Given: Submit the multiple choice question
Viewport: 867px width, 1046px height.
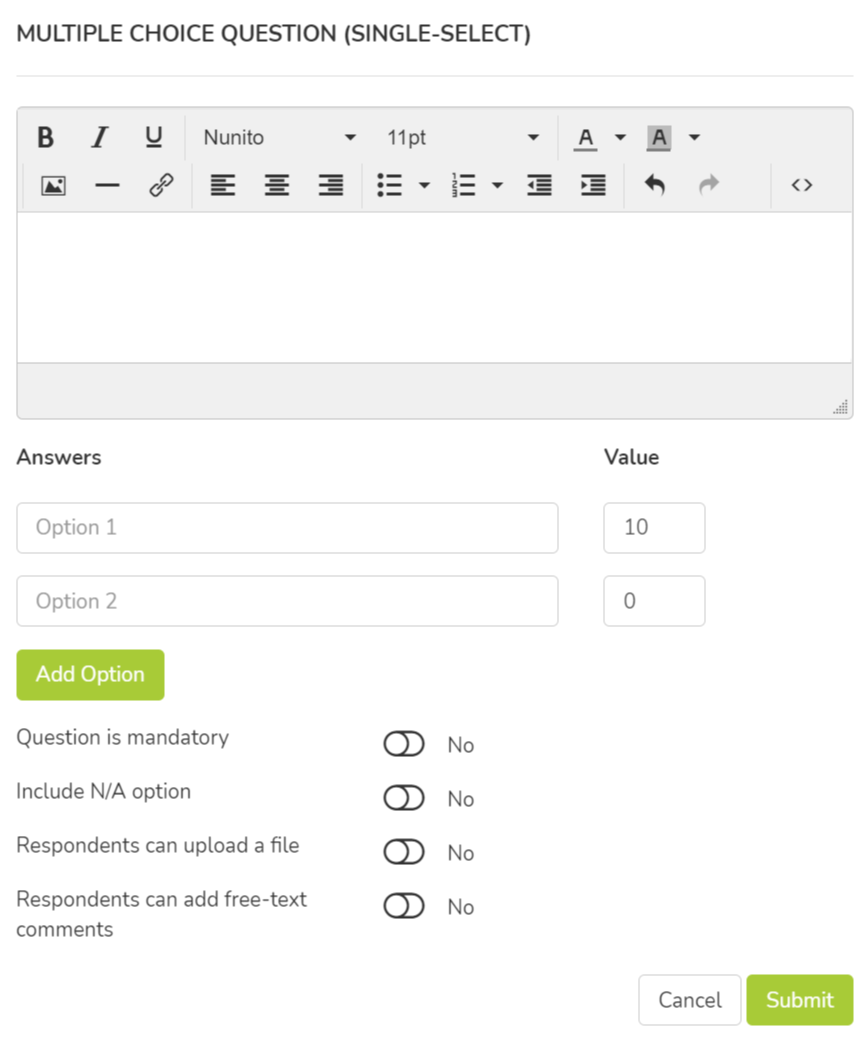Looking at the screenshot, I should tap(799, 1000).
